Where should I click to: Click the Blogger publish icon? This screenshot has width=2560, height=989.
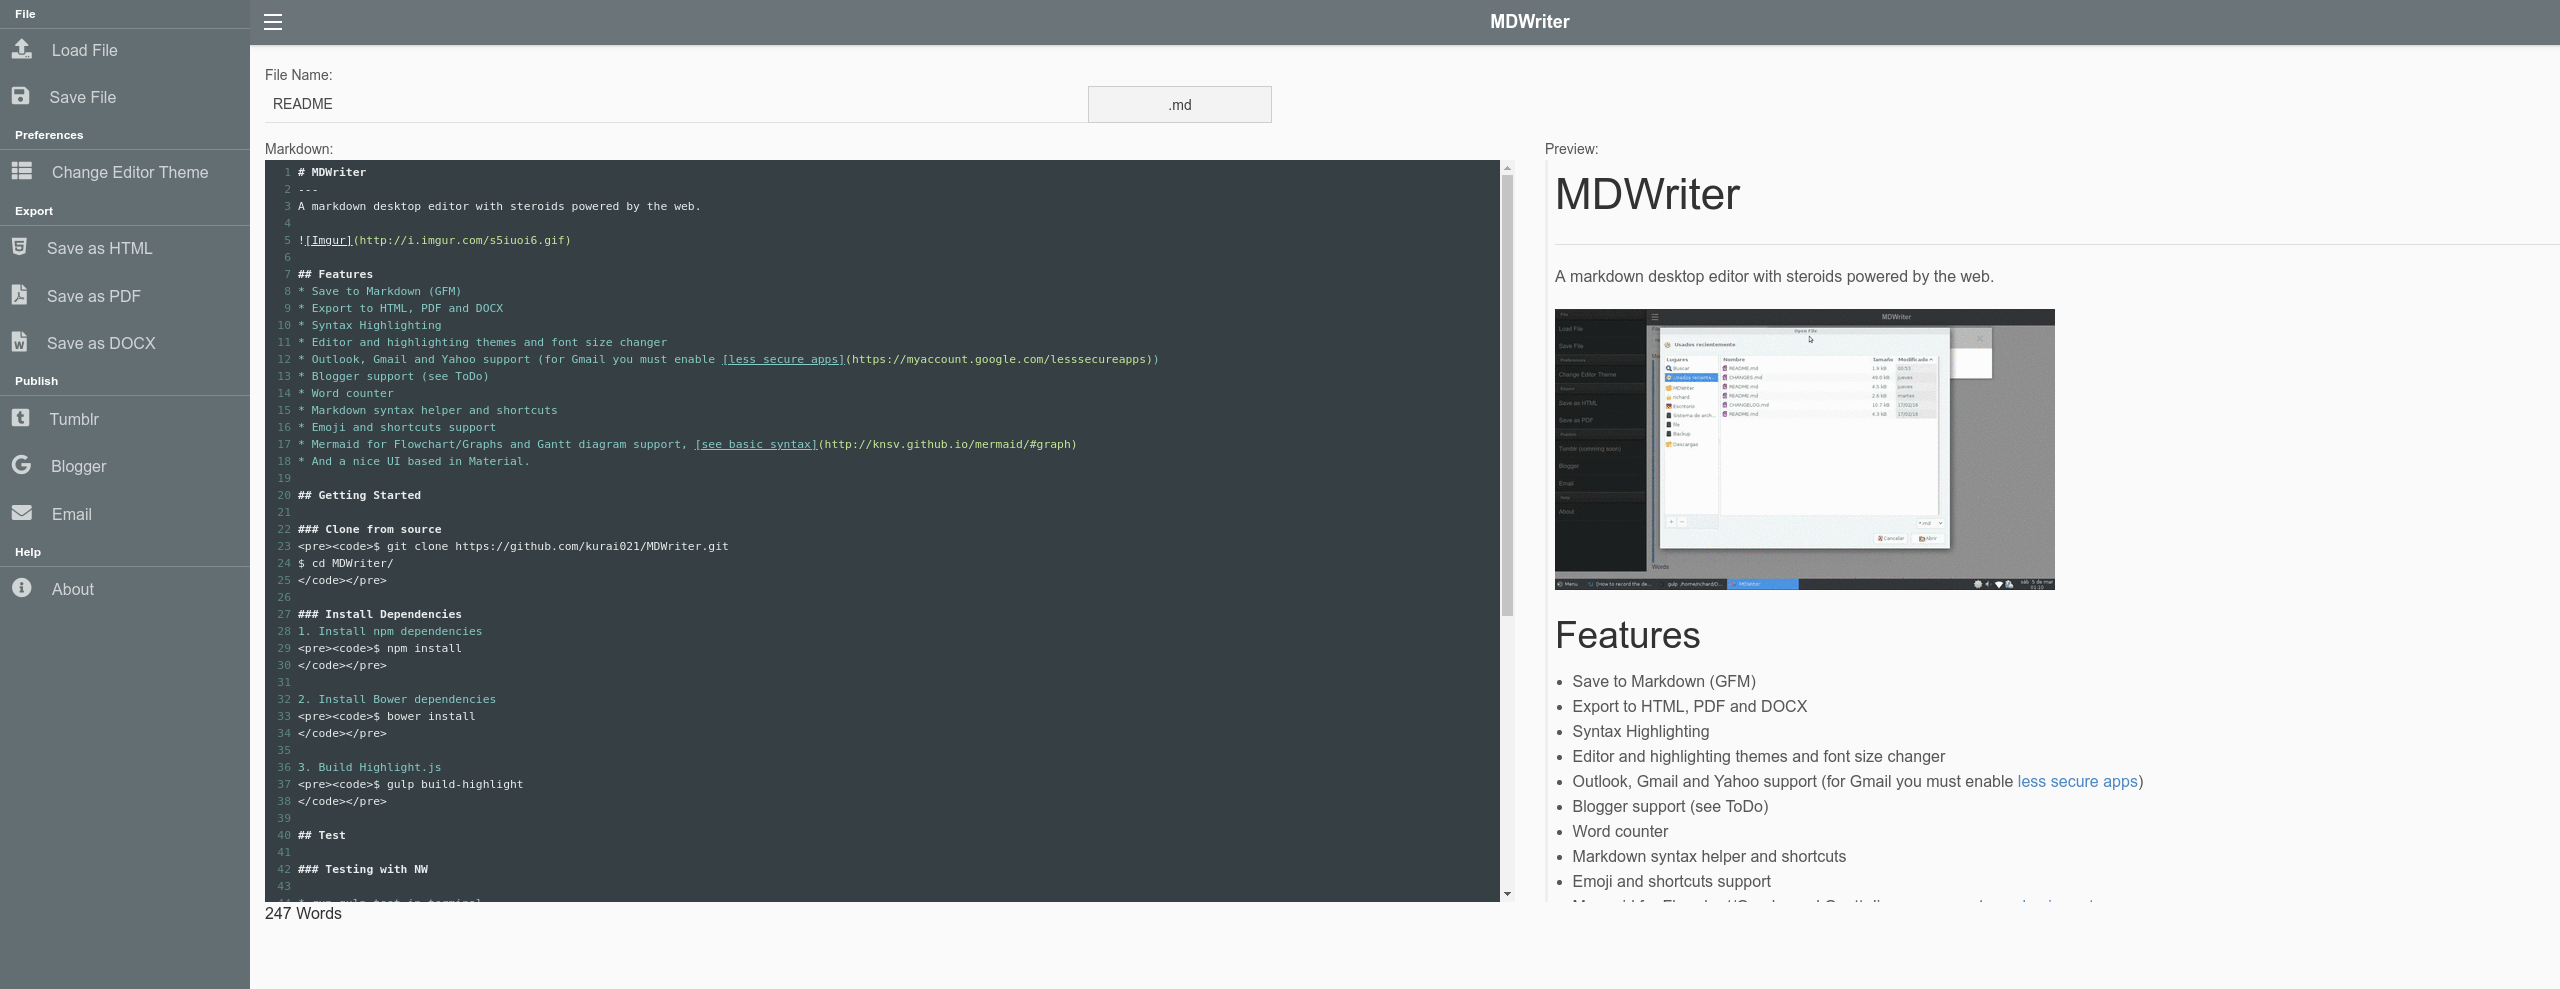point(21,465)
